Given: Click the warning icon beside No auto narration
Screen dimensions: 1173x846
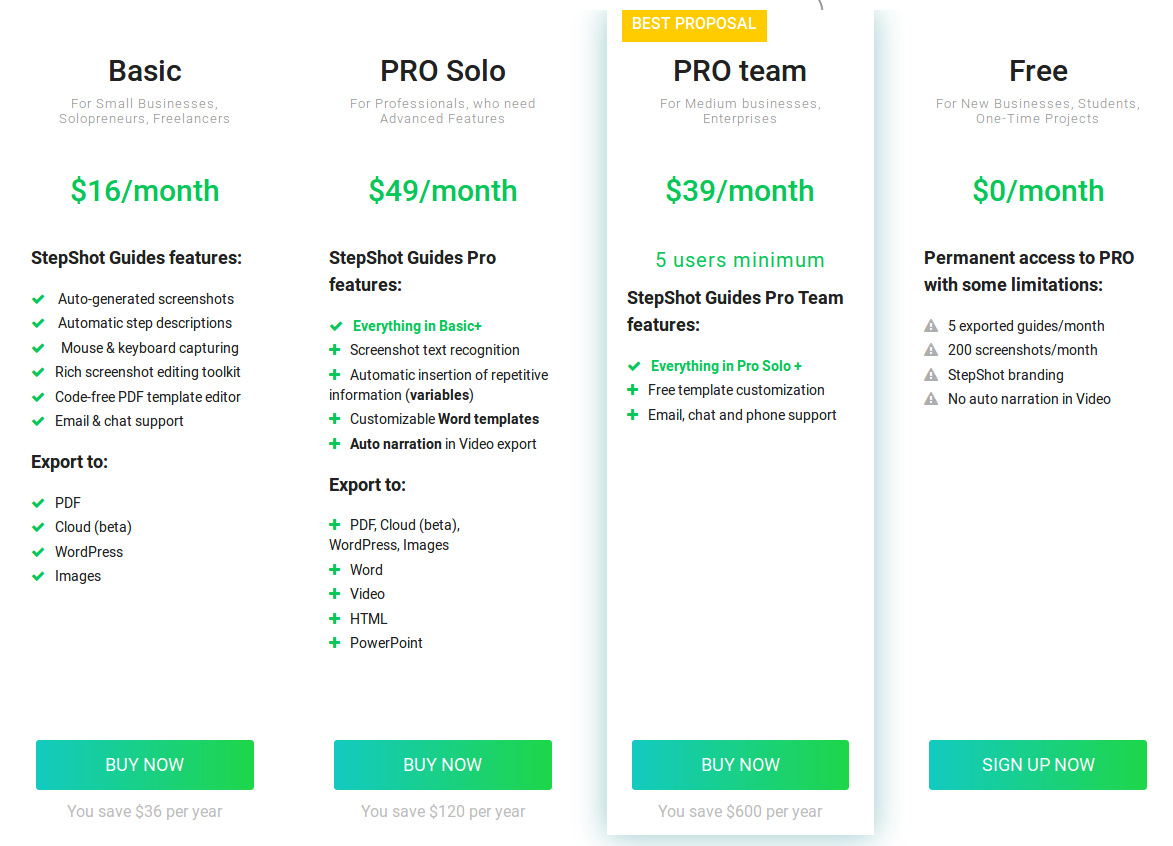Looking at the screenshot, I should coord(931,399).
